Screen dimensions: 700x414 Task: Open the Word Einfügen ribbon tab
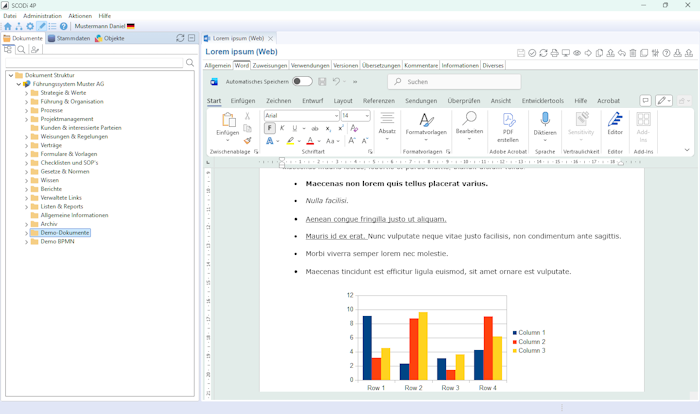(x=243, y=101)
